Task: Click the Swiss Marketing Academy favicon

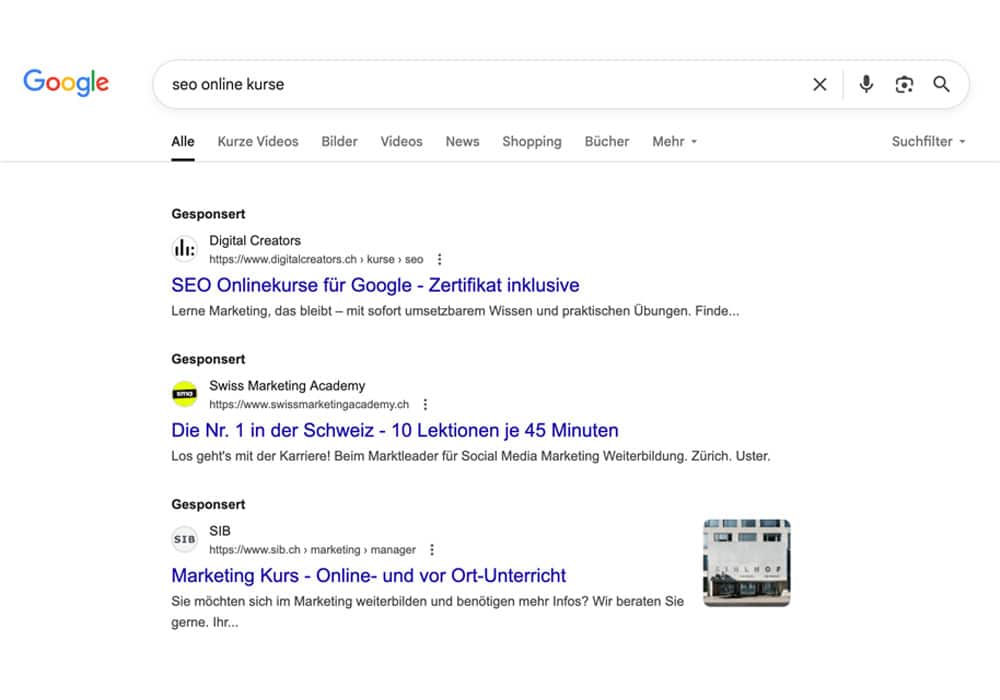Action: (x=184, y=393)
